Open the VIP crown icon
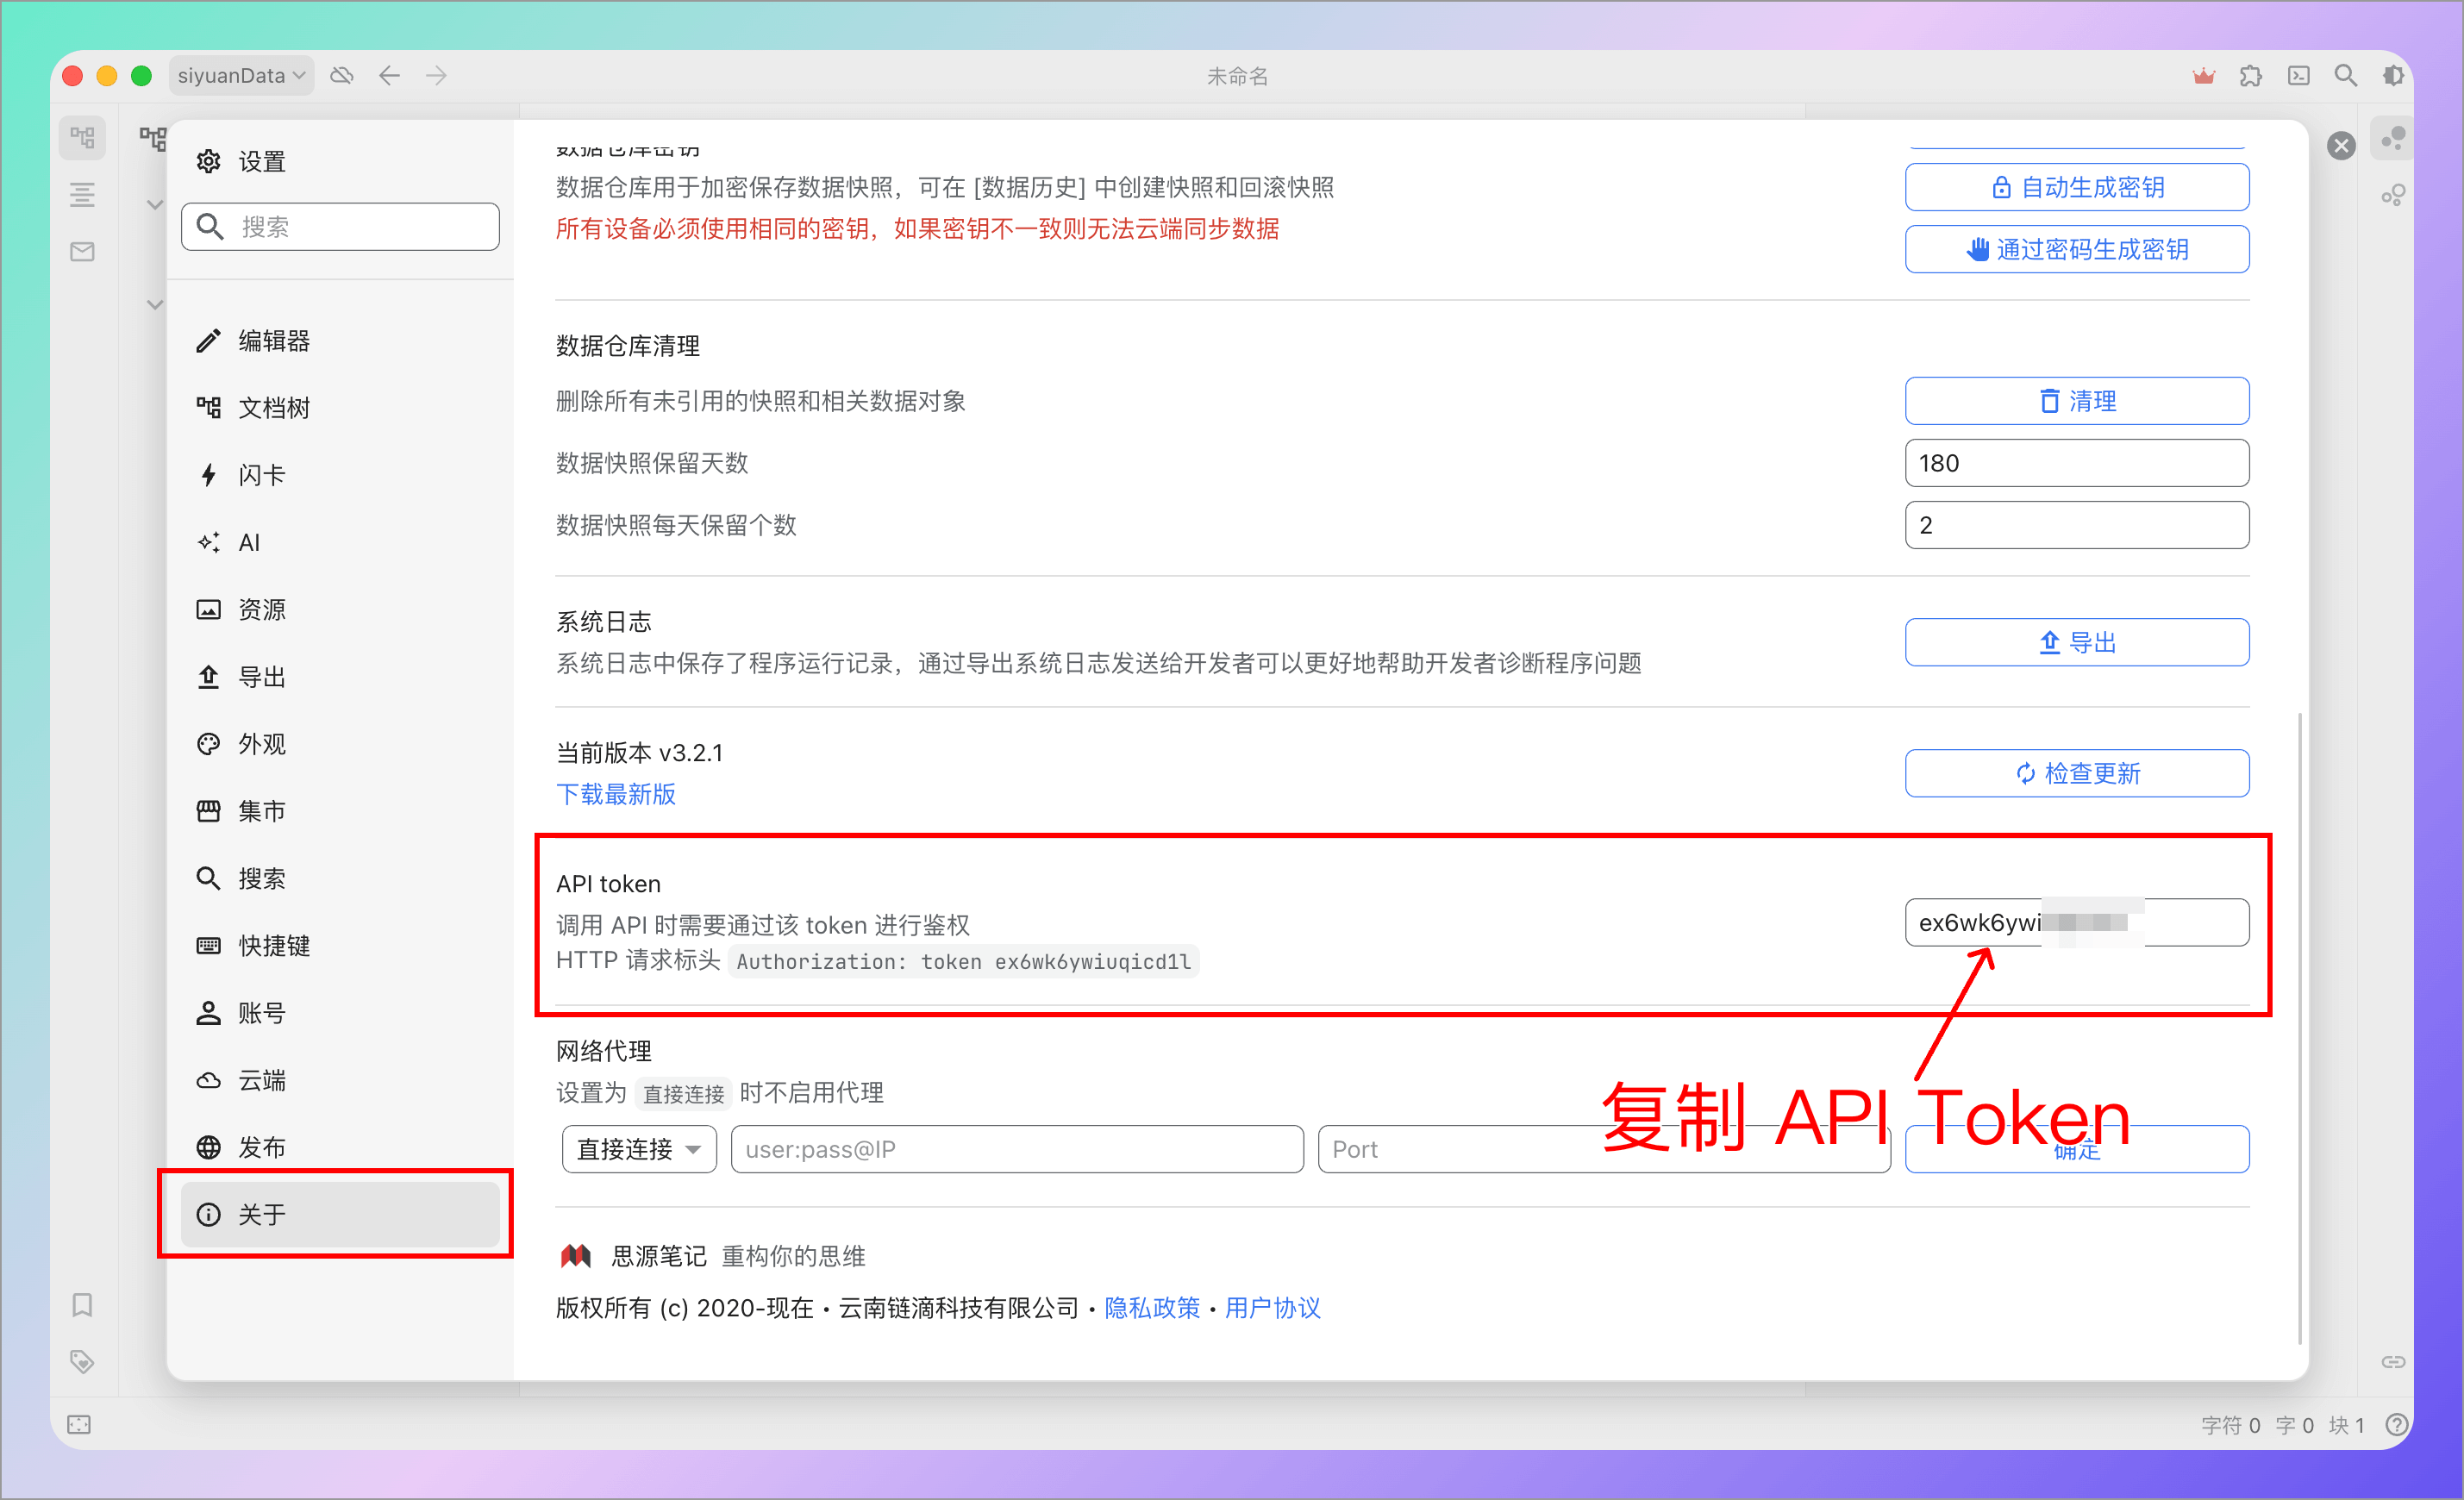Viewport: 2464px width, 1500px height. (x=2203, y=76)
